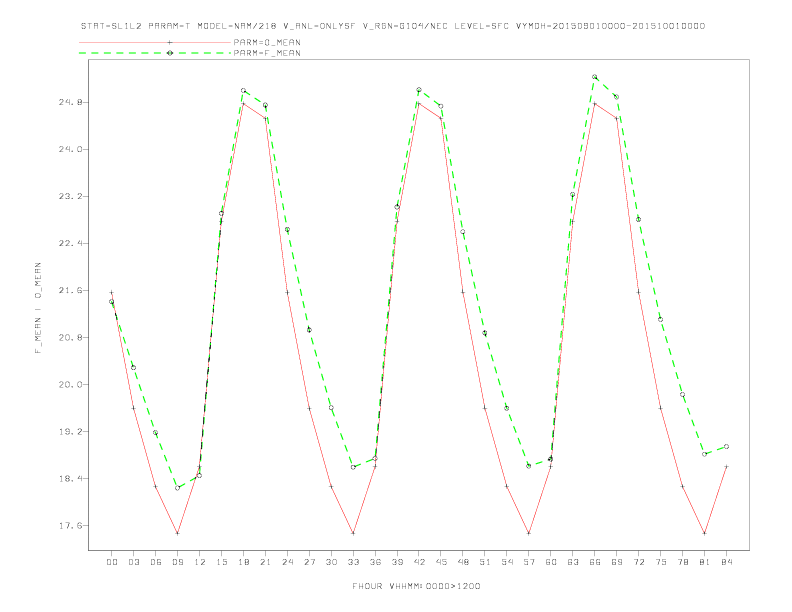Click the 27 forecast-hour tick label

pos(310,562)
